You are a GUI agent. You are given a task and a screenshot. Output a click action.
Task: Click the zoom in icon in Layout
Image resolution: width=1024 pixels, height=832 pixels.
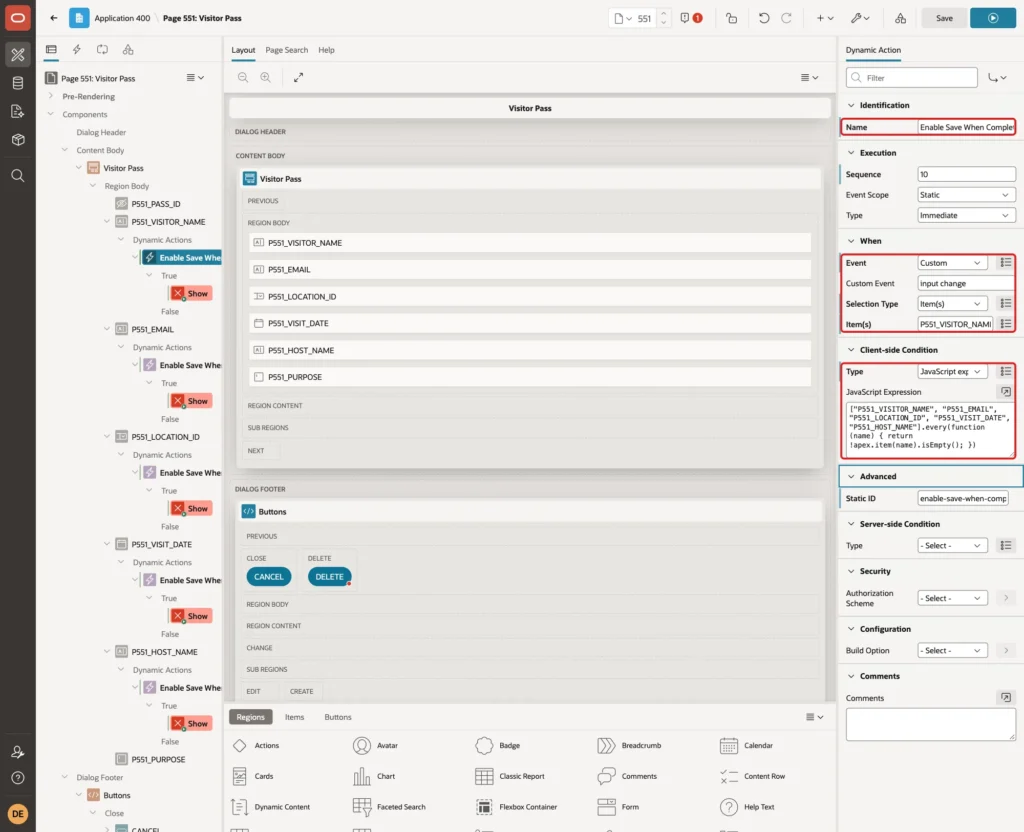(266, 78)
